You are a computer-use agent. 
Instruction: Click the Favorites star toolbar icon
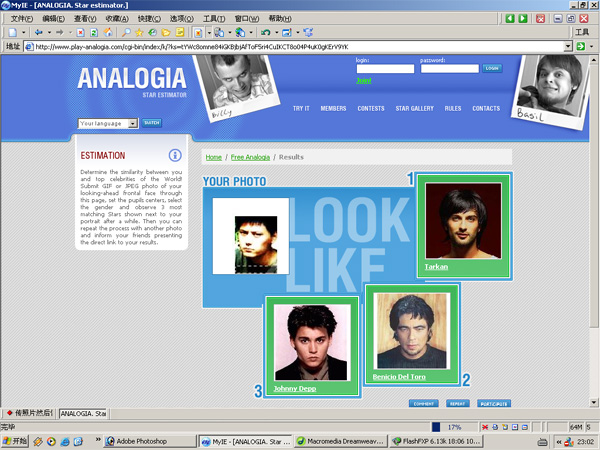pyautogui.click(x=139, y=33)
